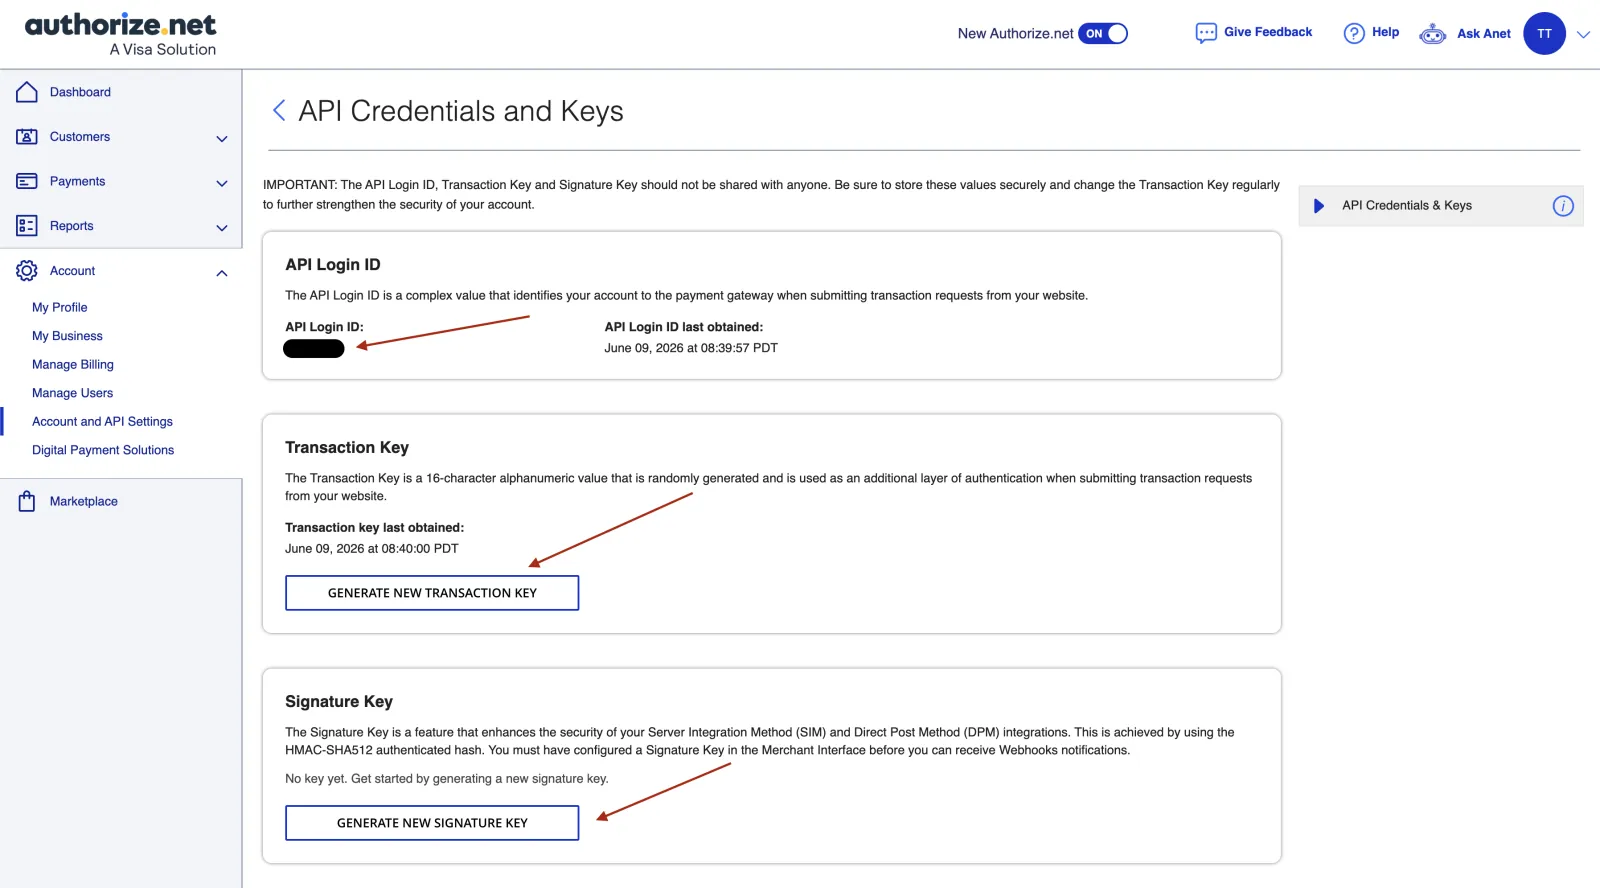Click the Dashboard home icon
The image size is (1600, 888).
coord(27,92)
